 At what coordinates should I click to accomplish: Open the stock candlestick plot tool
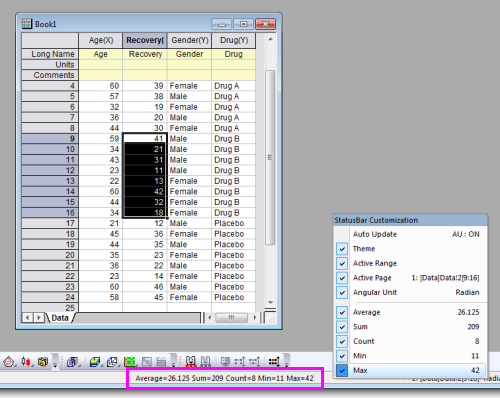(26, 361)
